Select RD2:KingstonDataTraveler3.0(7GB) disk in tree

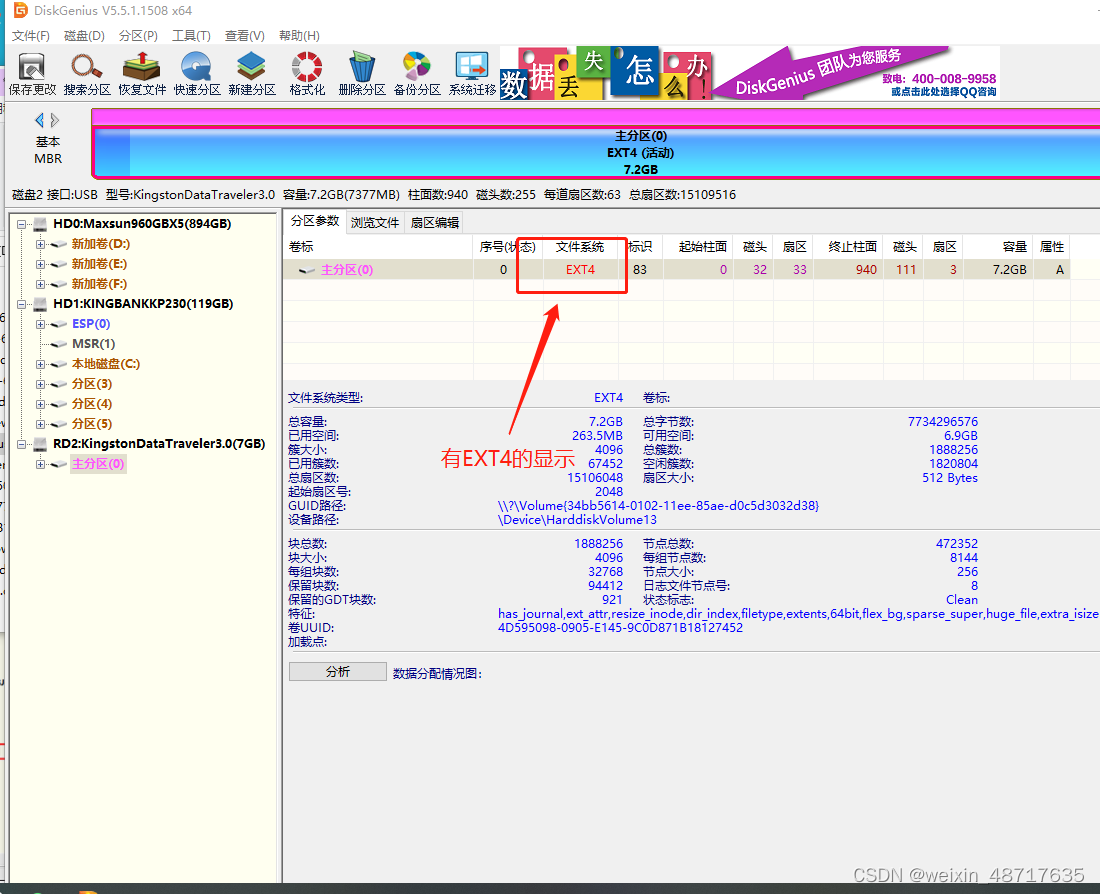159,443
